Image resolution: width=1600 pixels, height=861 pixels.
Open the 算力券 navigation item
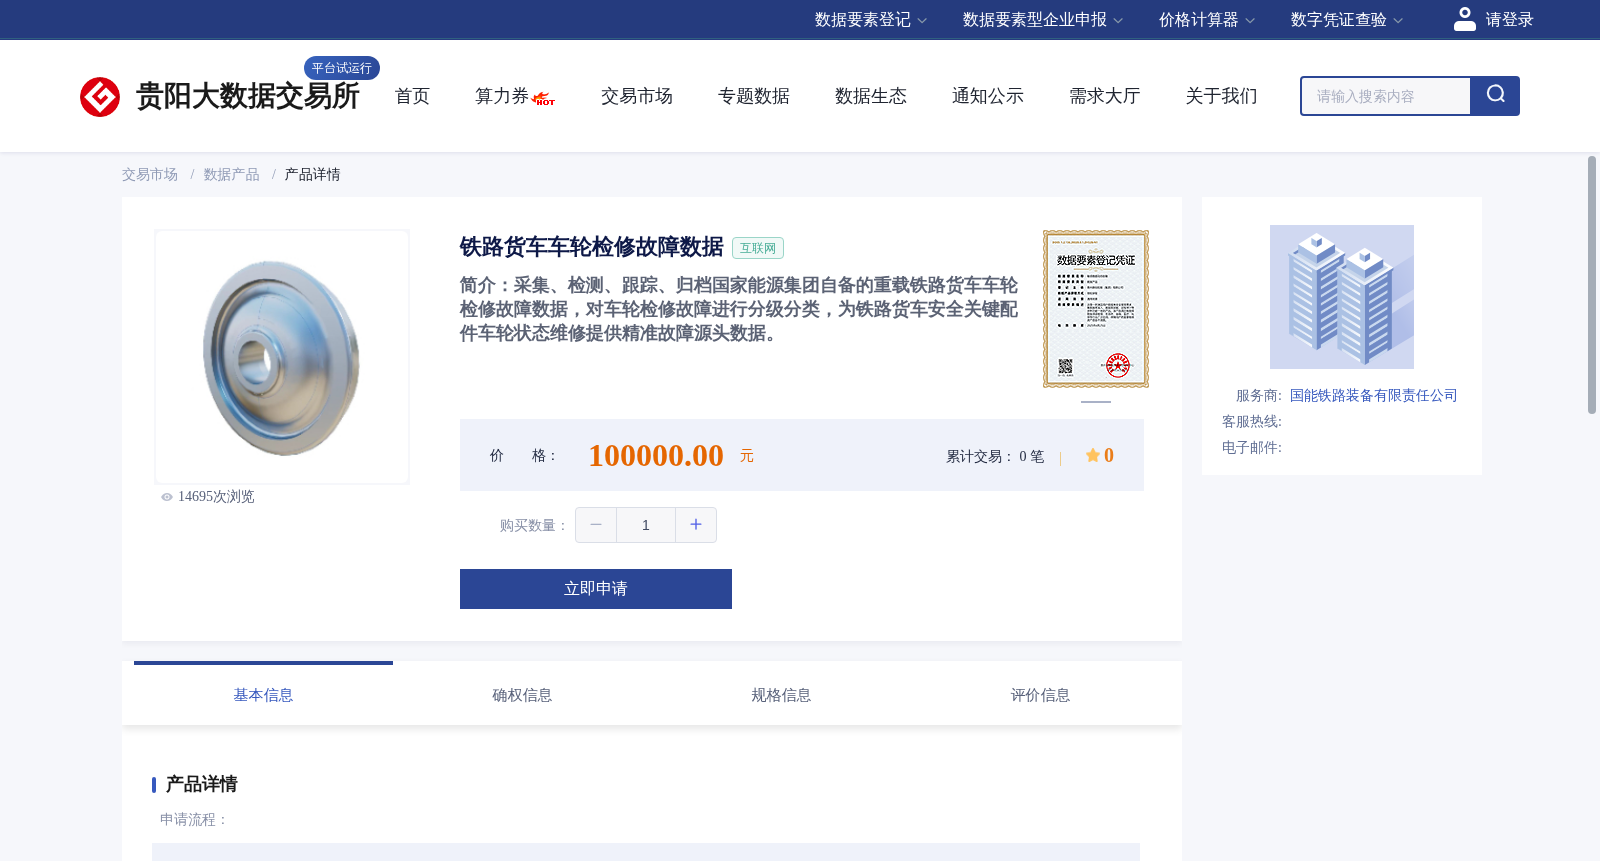click(x=501, y=96)
